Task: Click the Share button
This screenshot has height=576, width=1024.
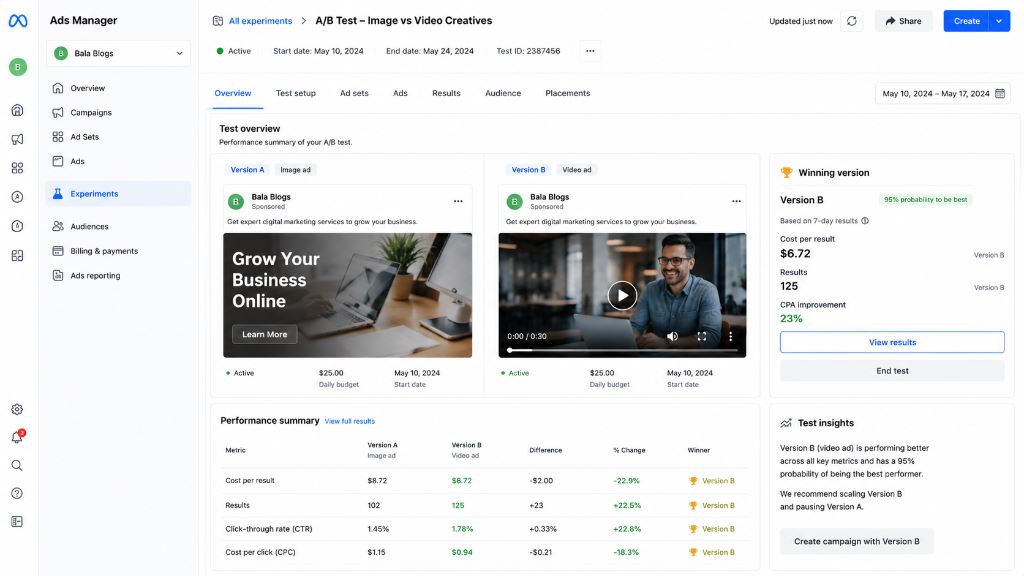Action: tap(903, 21)
